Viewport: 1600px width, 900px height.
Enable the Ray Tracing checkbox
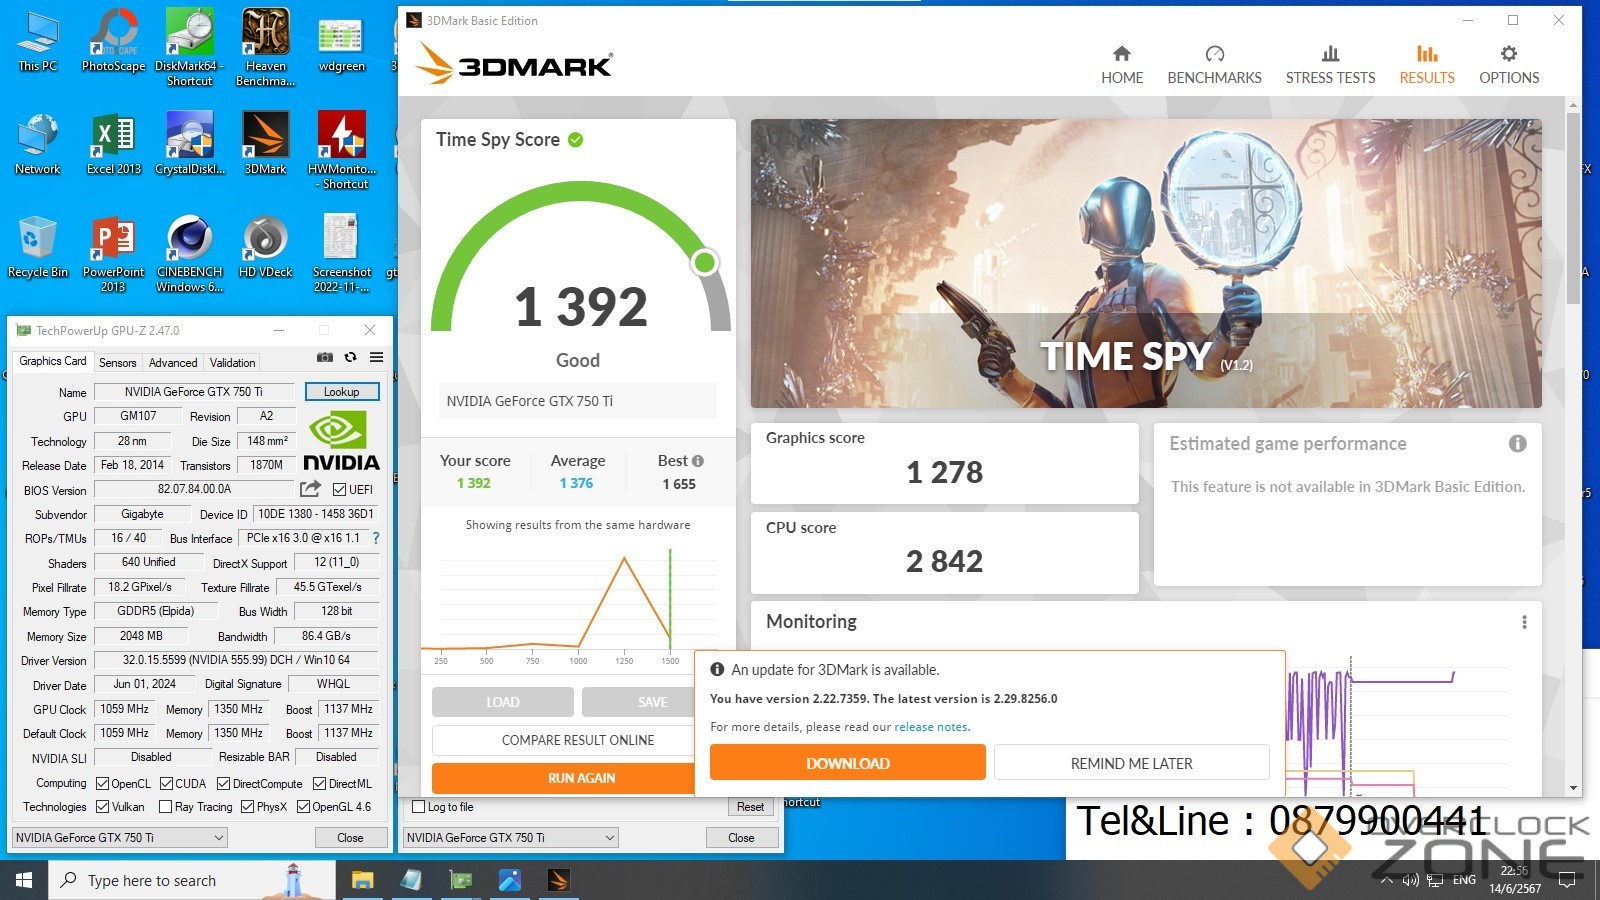pos(165,807)
